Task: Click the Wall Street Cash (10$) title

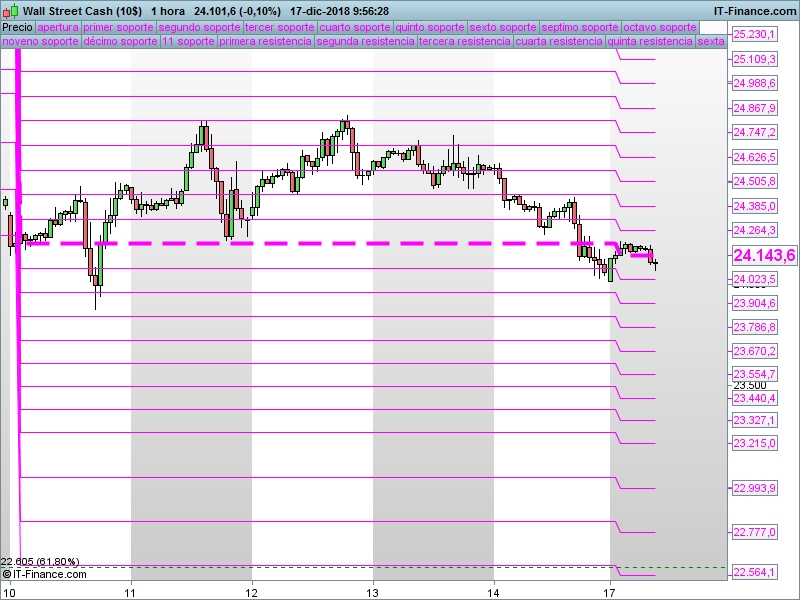Action: point(82,11)
